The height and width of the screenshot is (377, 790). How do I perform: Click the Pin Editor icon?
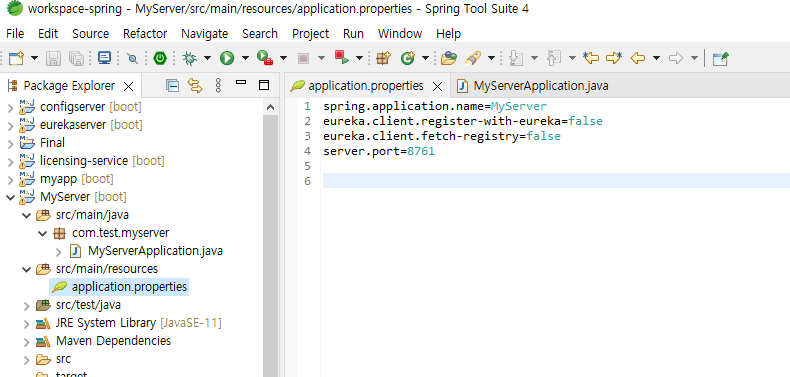pos(721,58)
